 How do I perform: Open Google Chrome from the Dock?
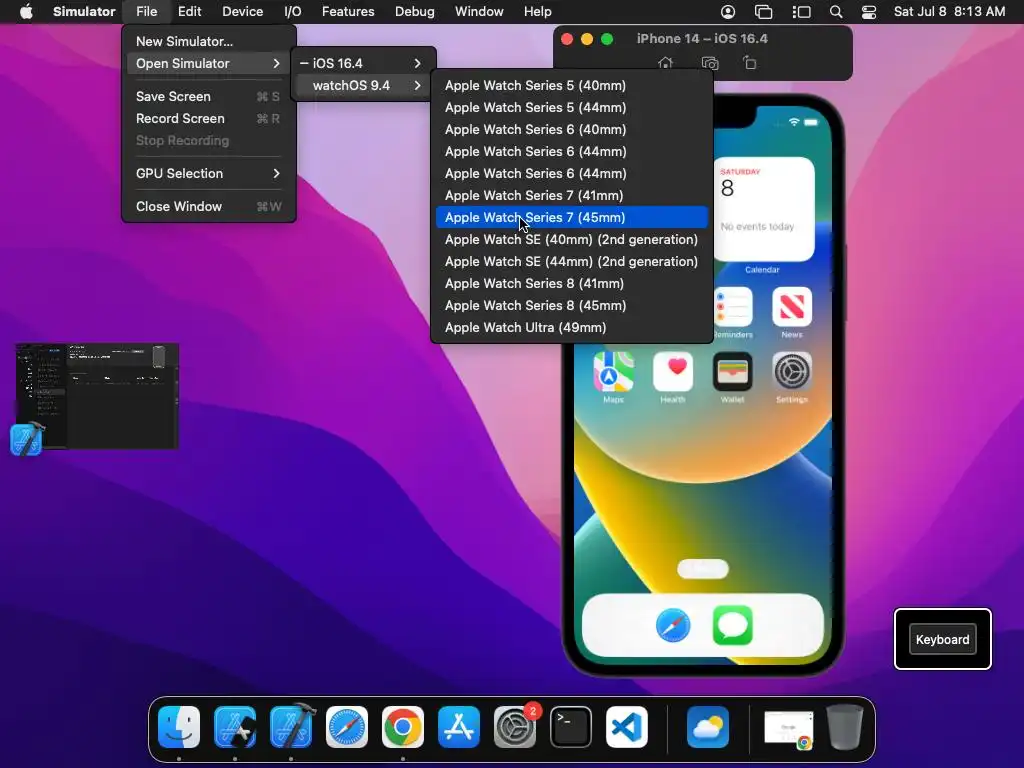point(403,727)
